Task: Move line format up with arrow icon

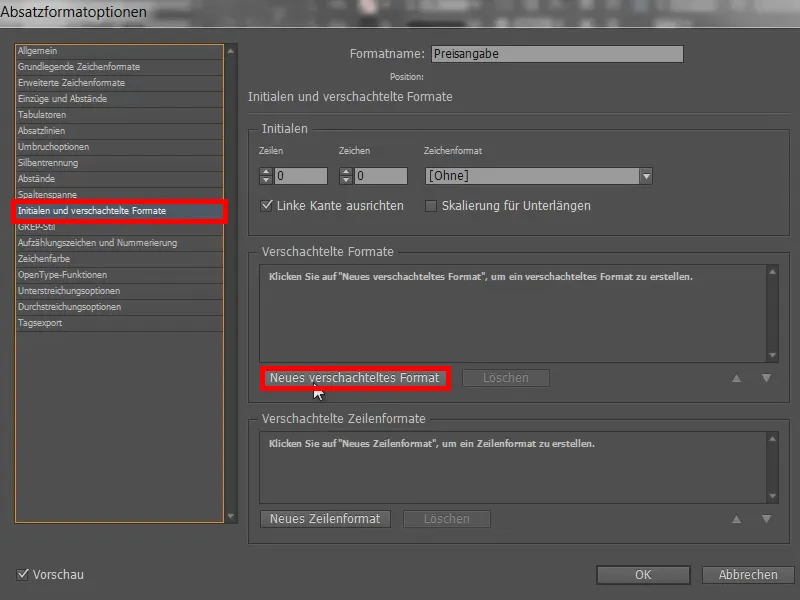Action: 737,519
